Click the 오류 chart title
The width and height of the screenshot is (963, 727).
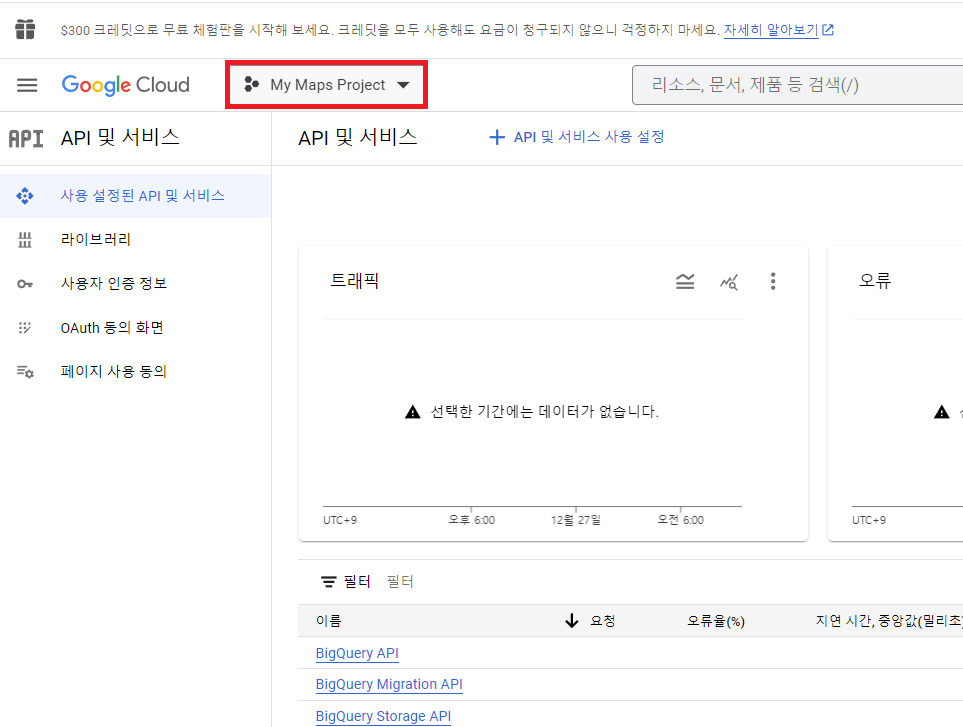(x=875, y=281)
